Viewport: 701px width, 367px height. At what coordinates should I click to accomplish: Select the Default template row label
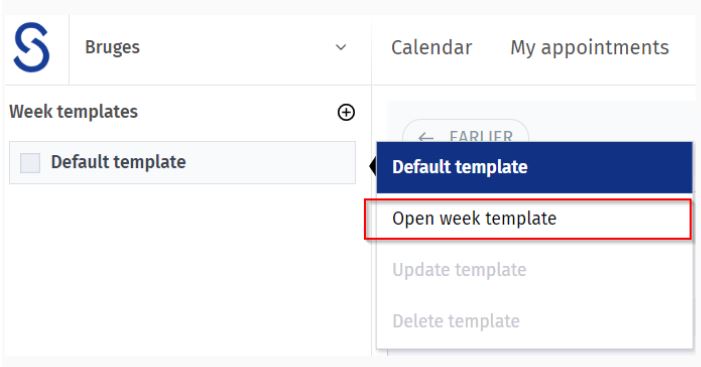click(x=118, y=162)
